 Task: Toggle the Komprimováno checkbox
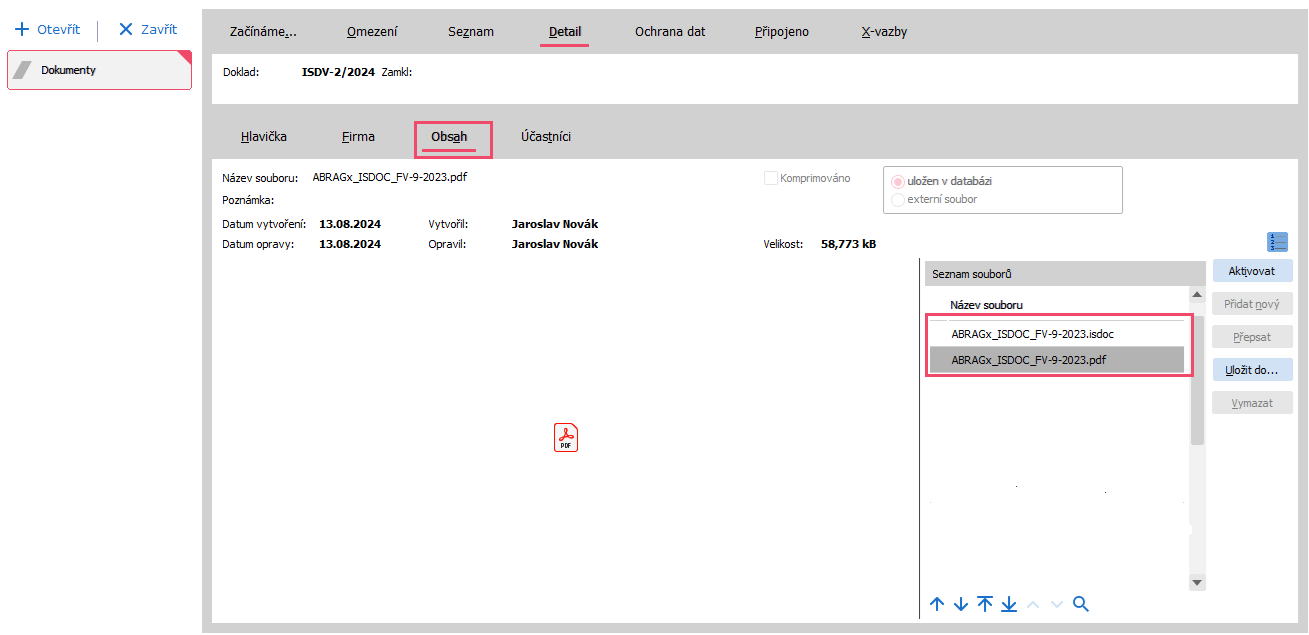(771, 179)
